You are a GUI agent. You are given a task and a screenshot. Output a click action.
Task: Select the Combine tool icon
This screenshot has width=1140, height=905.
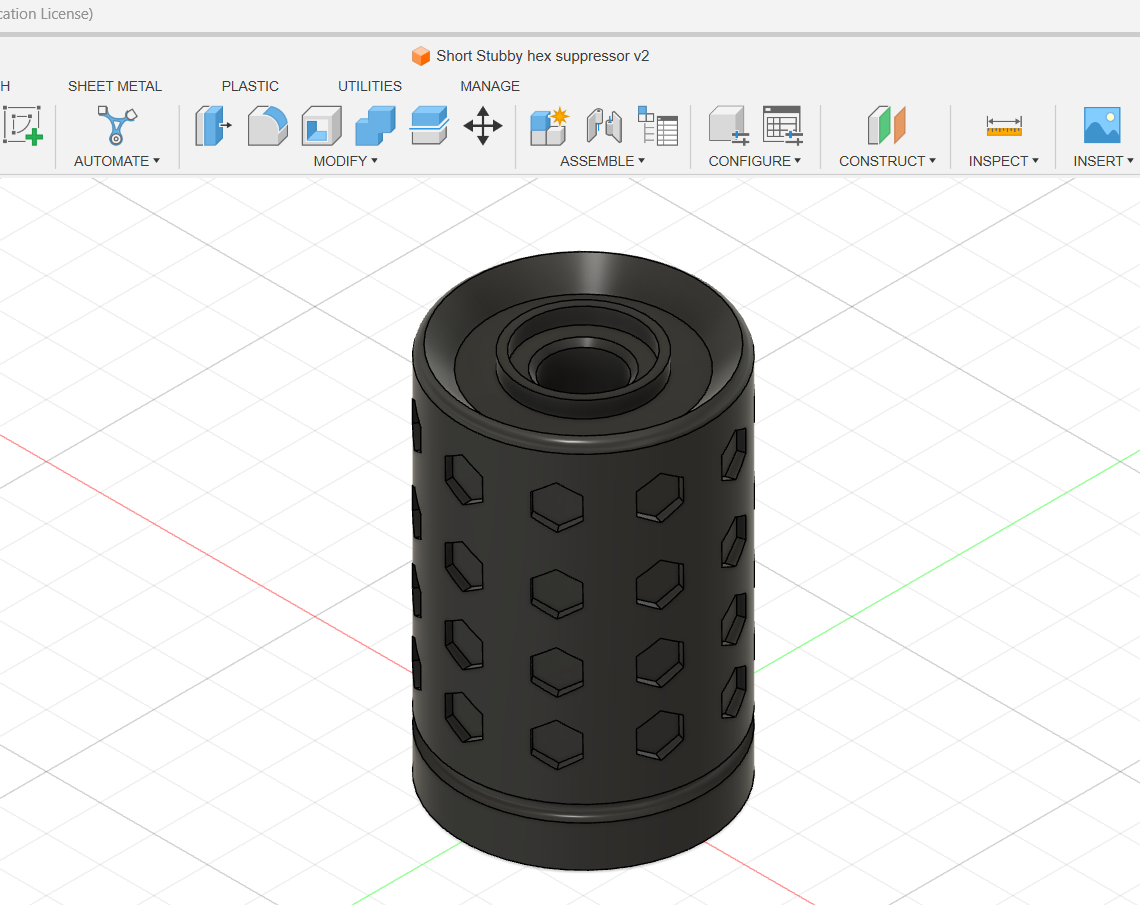click(375, 126)
